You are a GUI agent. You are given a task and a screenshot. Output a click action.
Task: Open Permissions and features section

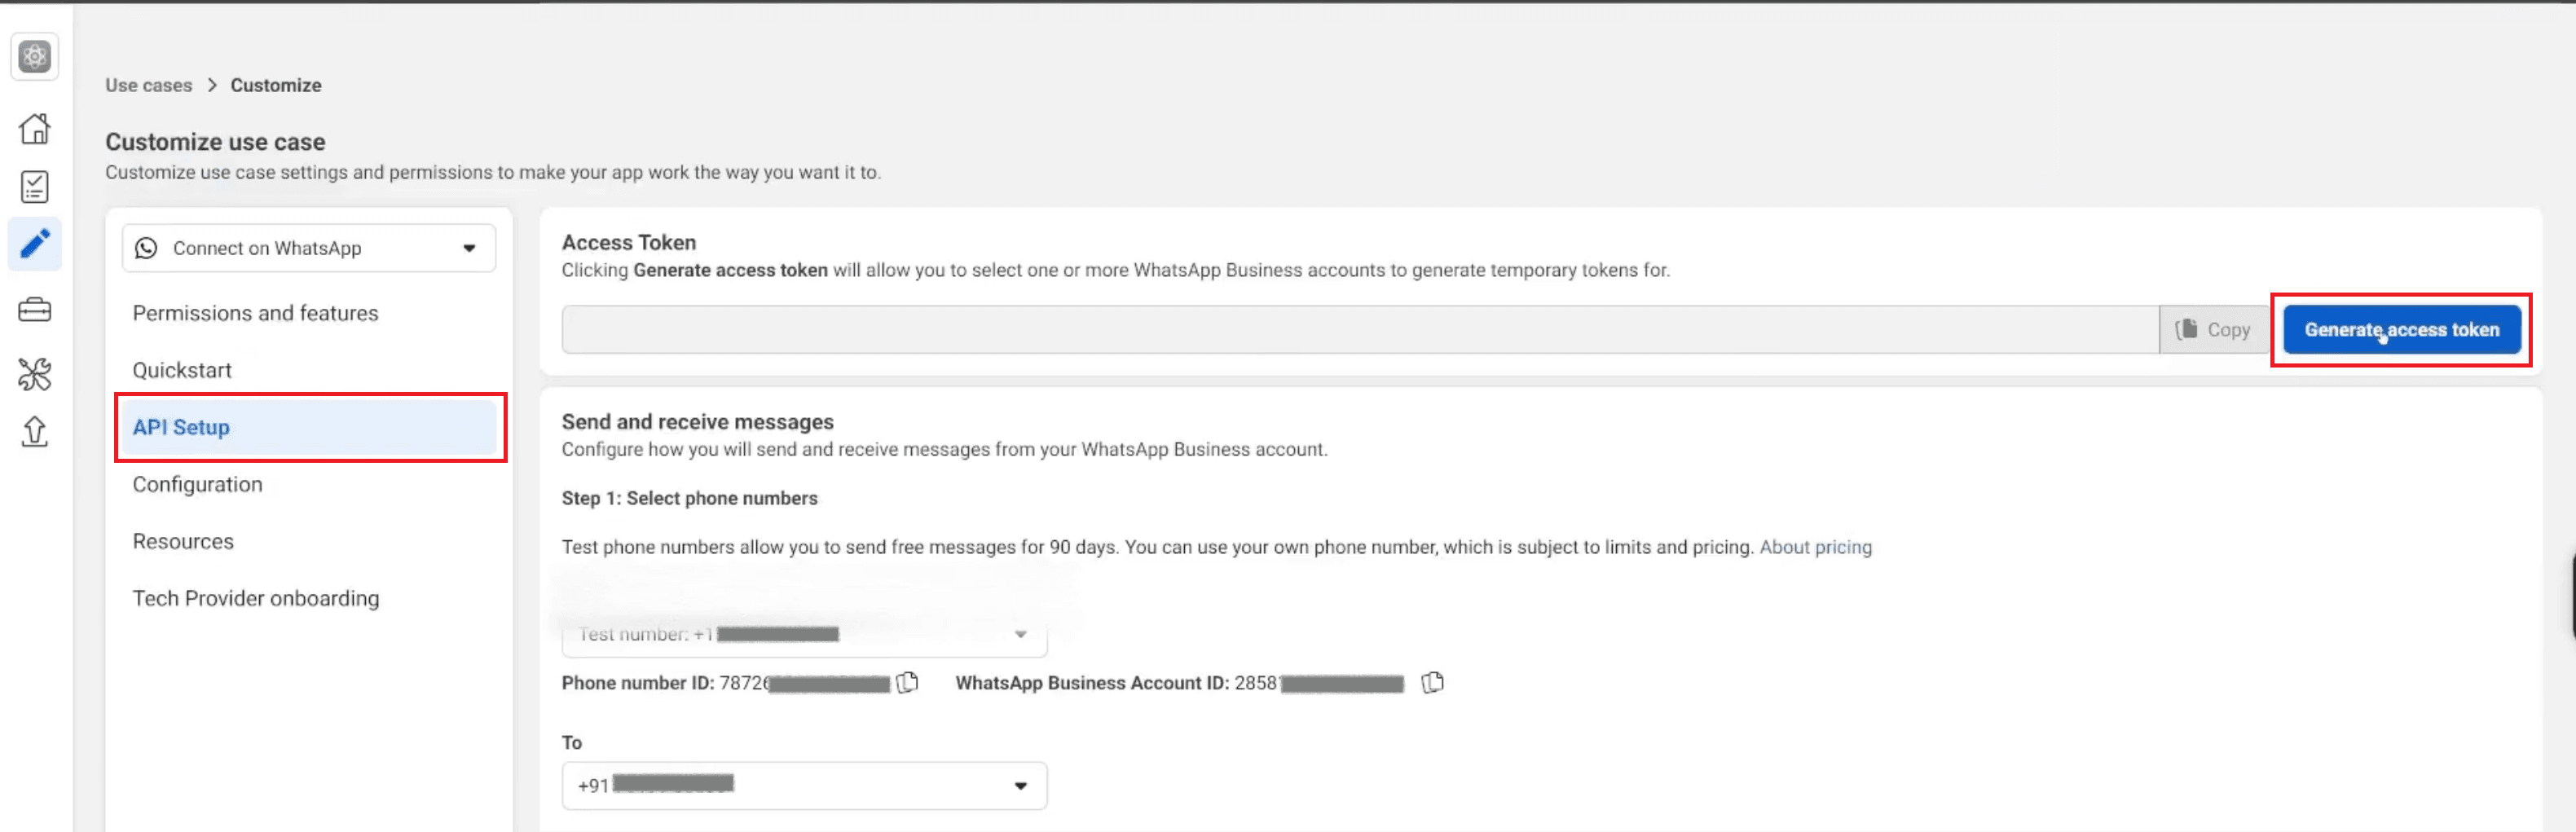pos(256,313)
